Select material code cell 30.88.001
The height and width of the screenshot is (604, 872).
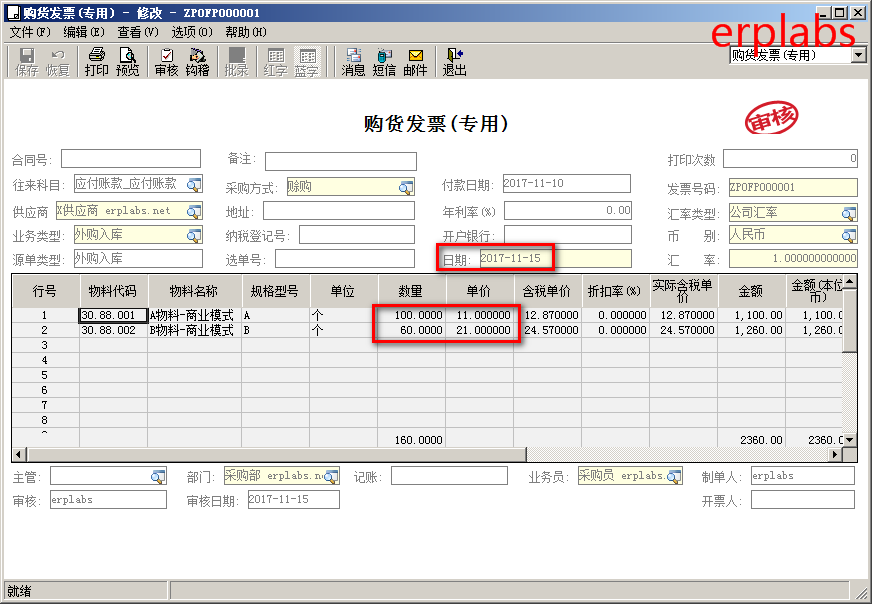(x=113, y=315)
